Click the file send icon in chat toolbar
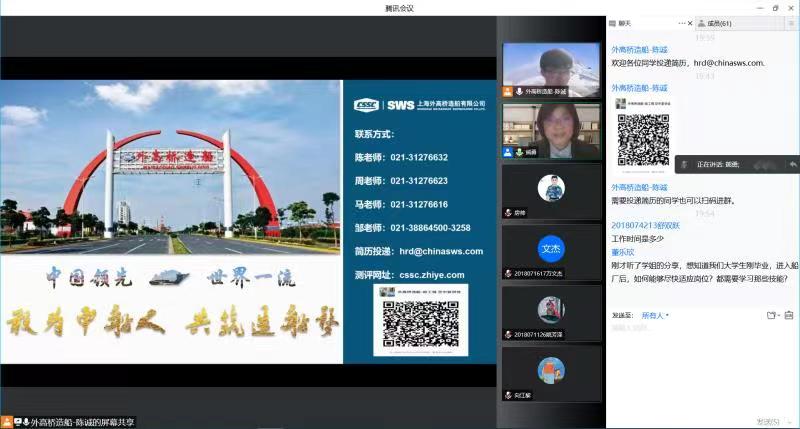The width and height of the screenshot is (800, 429). pos(771,315)
